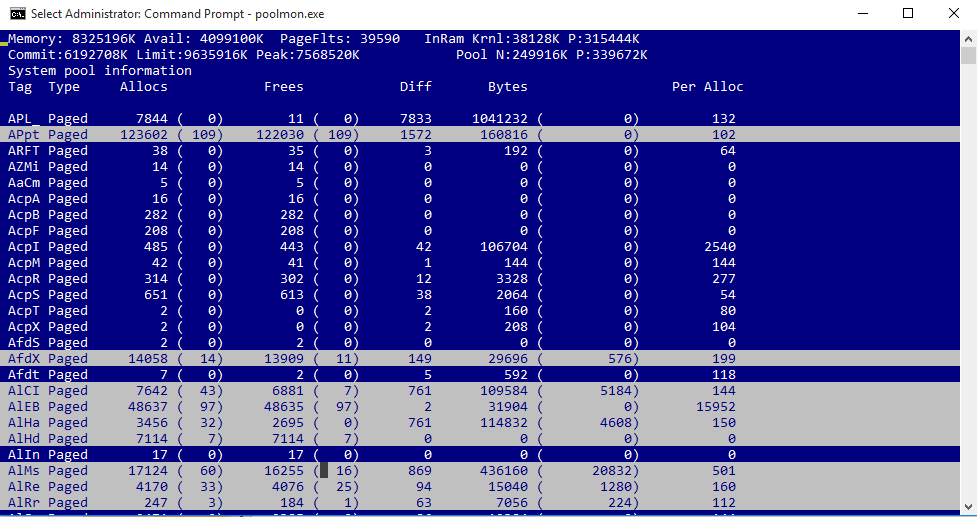This screenshot has height=517, width=977.
Task: Click the "AcpT" tag
Action: (x=24, y=310)
